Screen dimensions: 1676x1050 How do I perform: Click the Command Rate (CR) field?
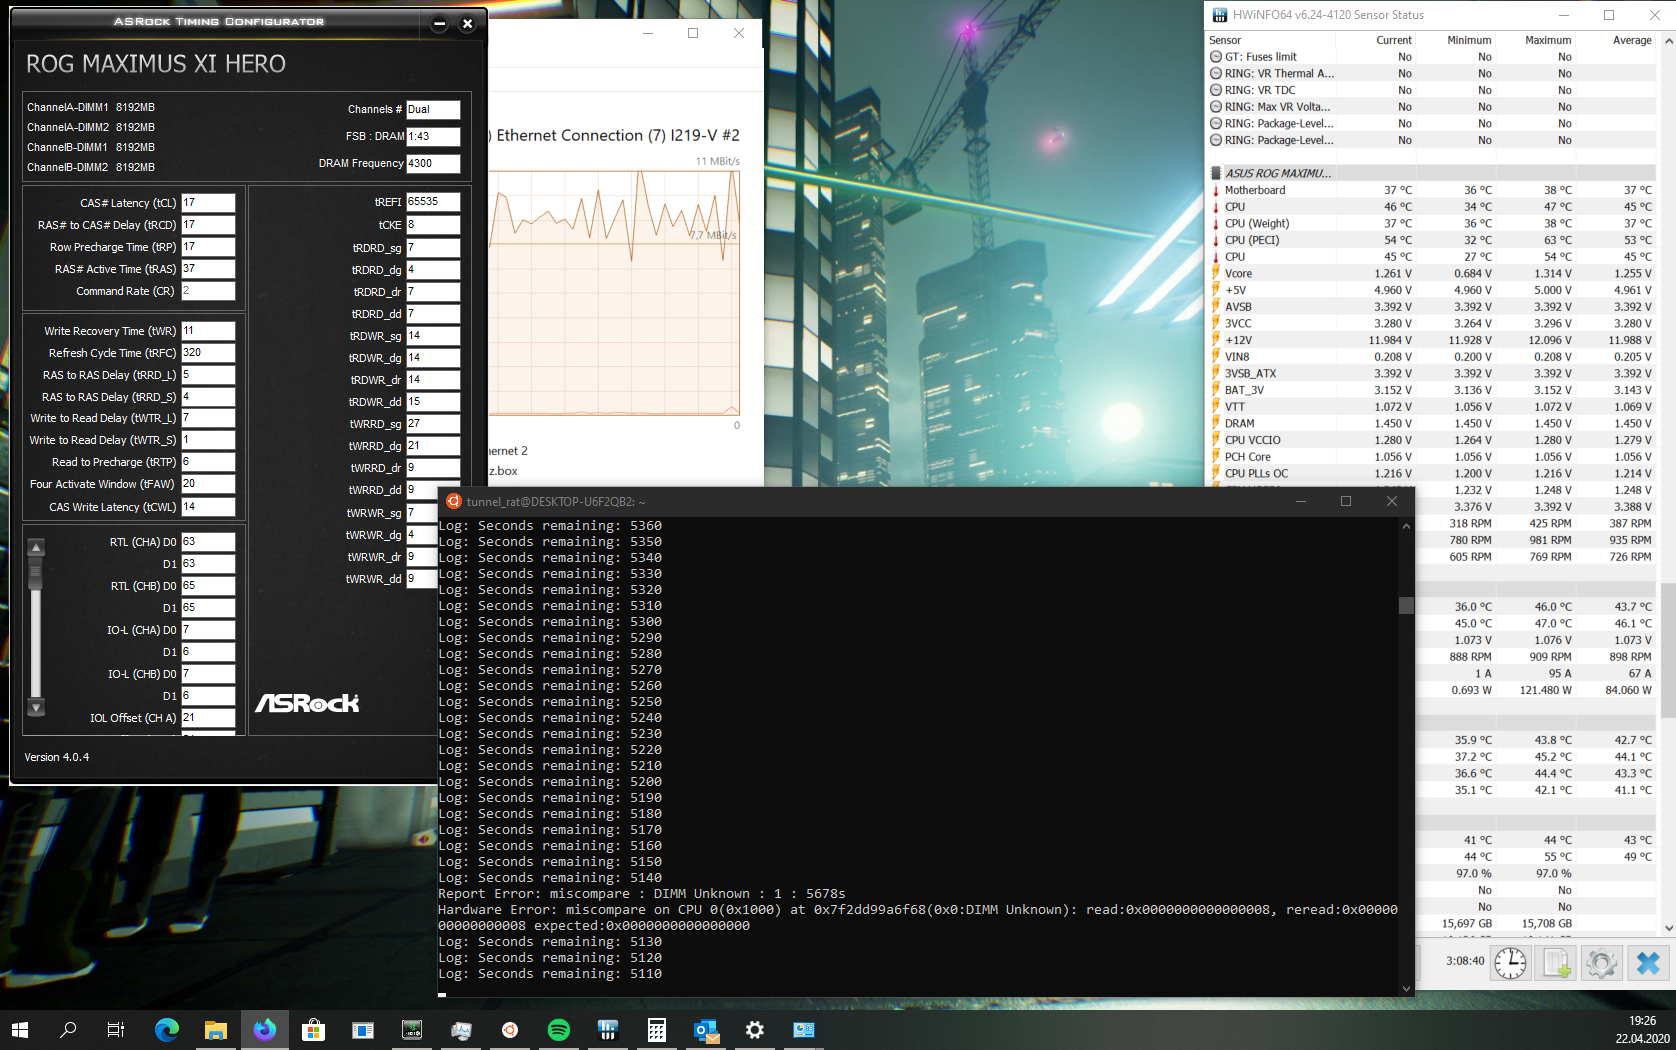(x=208, y=291)
